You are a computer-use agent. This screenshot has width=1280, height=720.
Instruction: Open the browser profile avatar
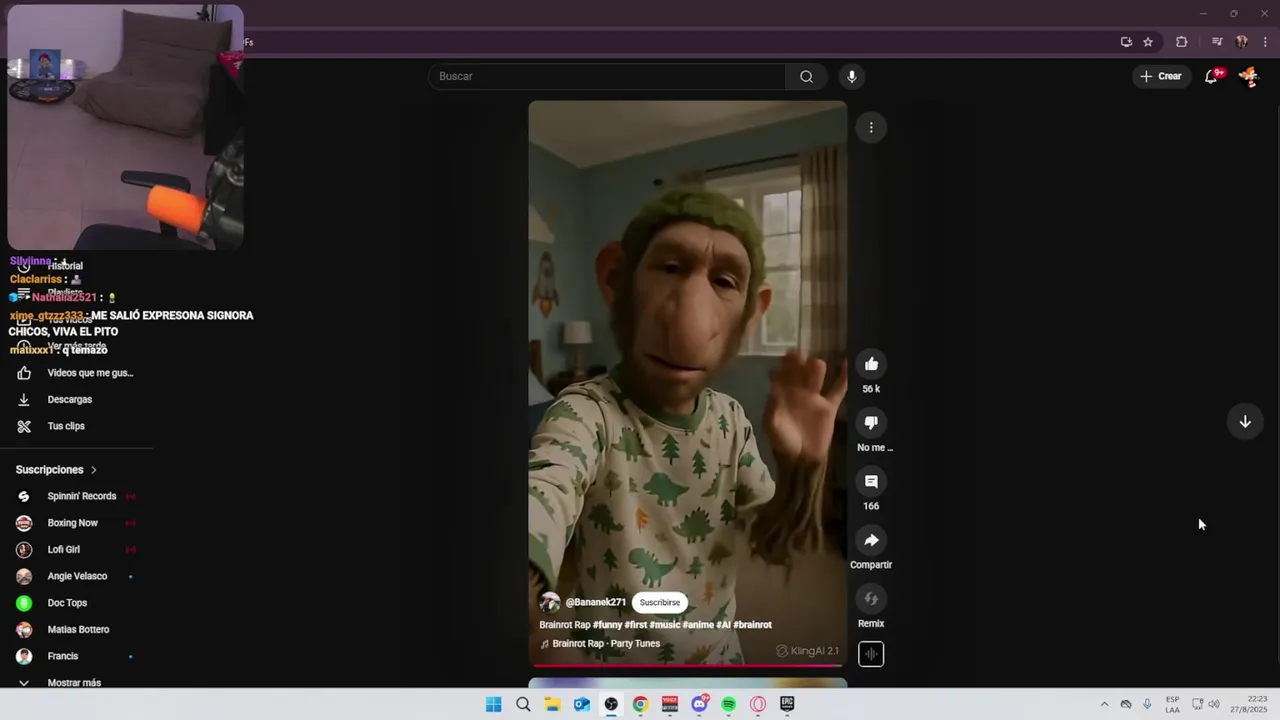point(1242,42)
